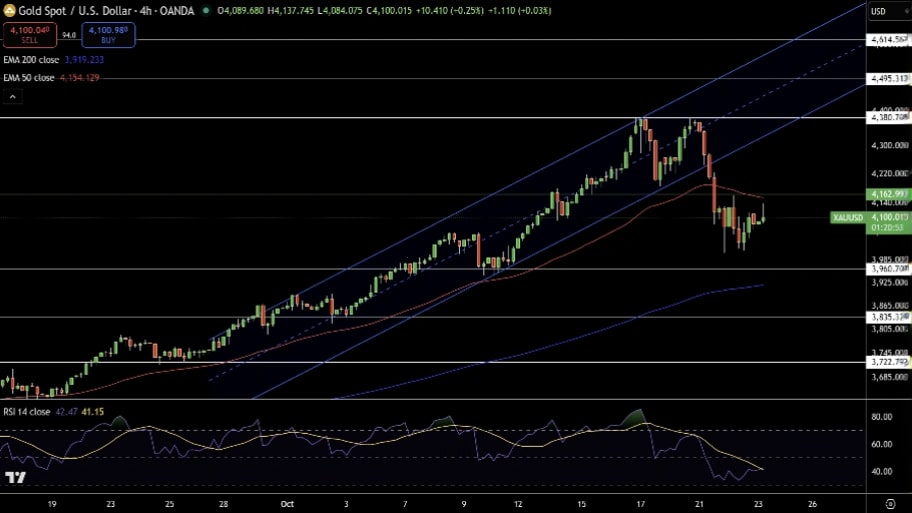Click the 4,380.70 resistance line price label
The image size is (912, 513).
point(888,118)
